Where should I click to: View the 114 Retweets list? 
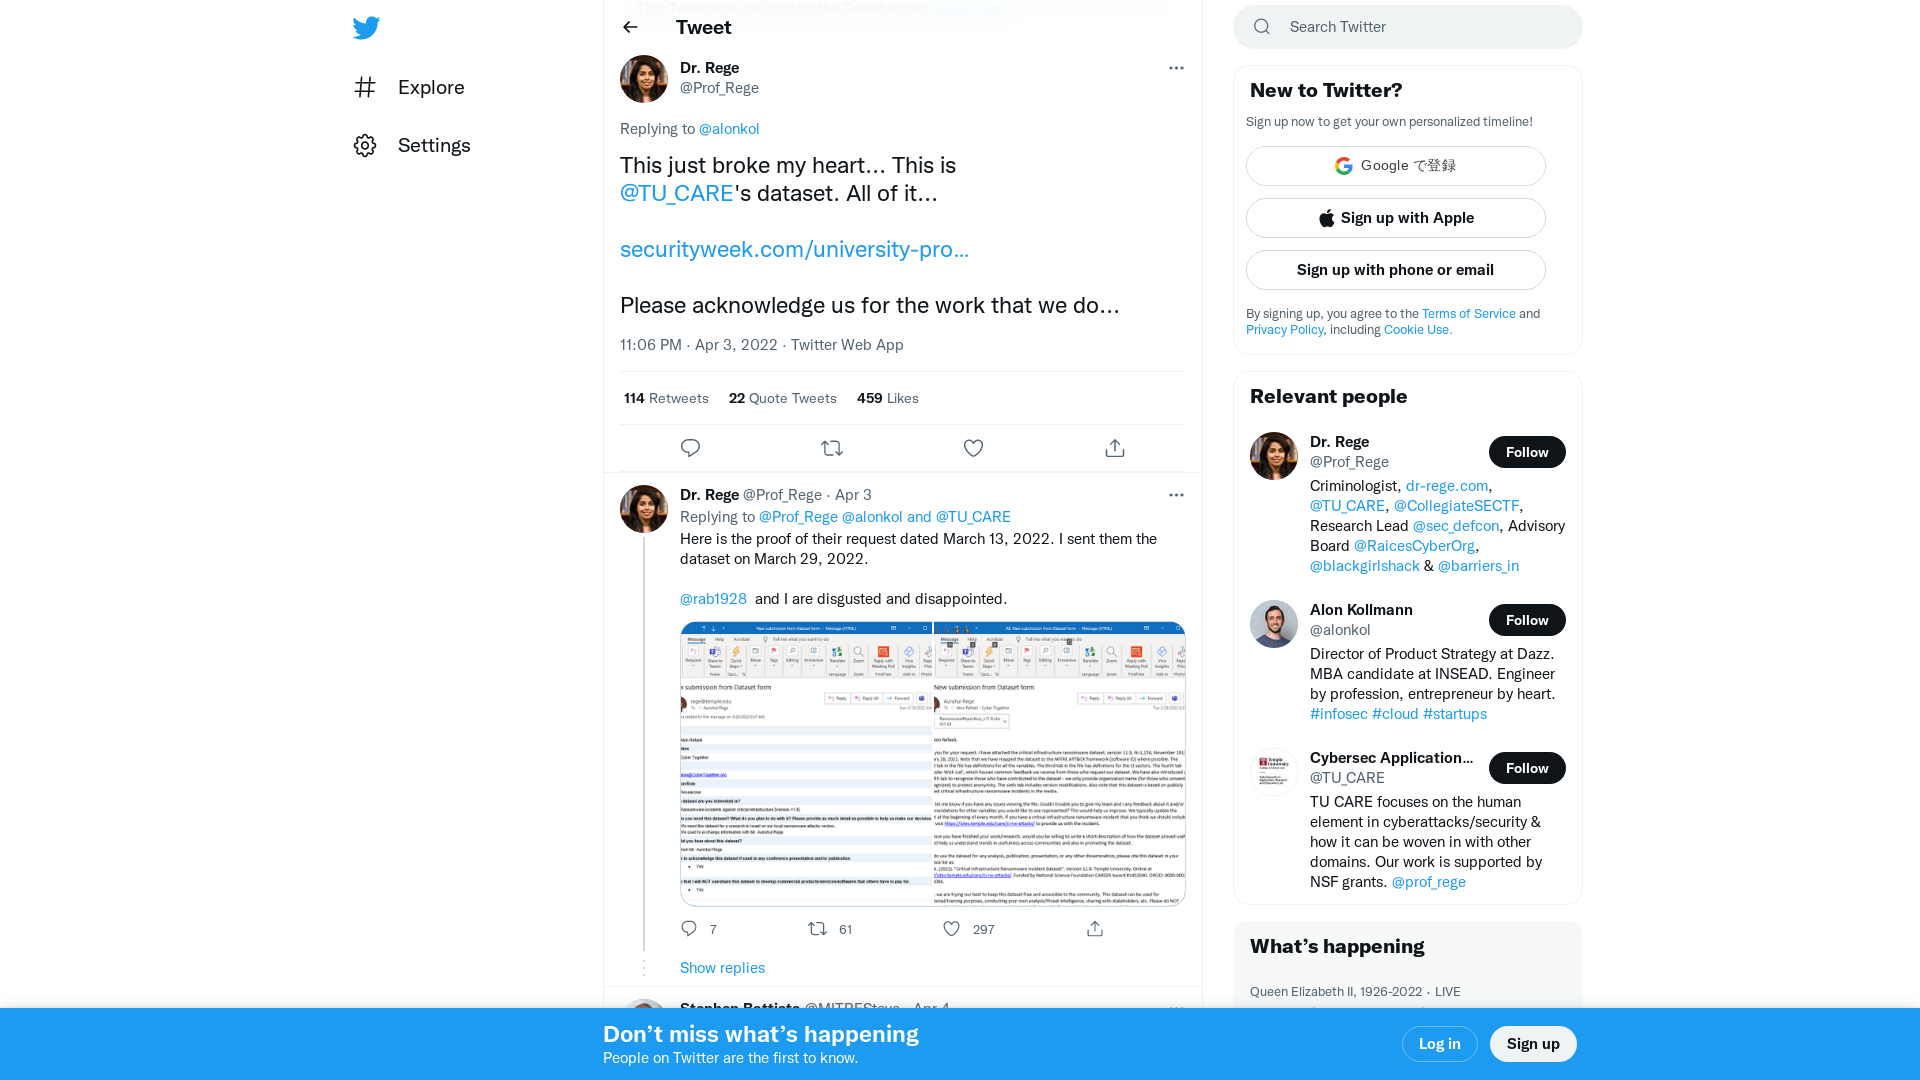click(666, 398)
